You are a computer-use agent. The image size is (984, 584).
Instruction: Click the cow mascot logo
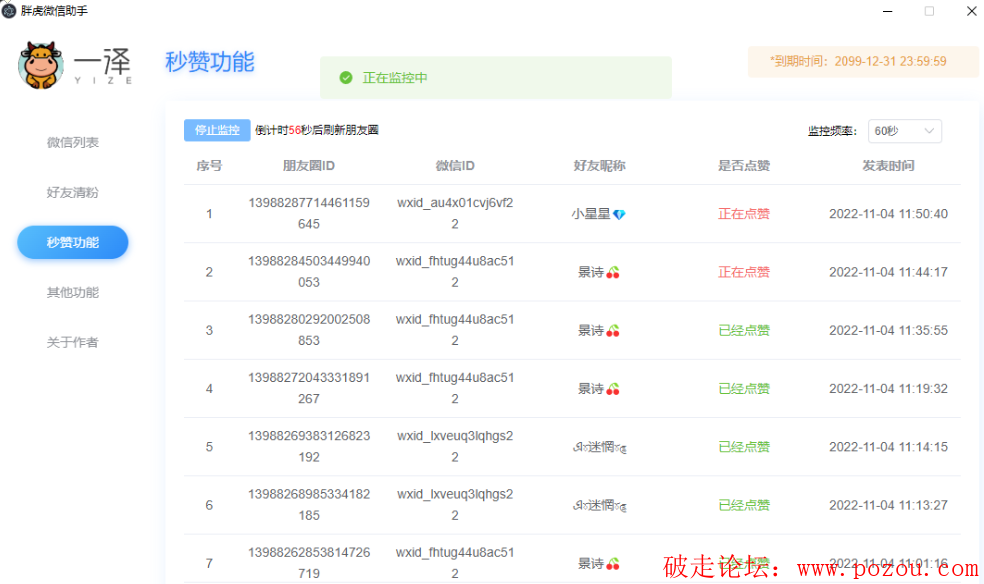tap(40, 65)
